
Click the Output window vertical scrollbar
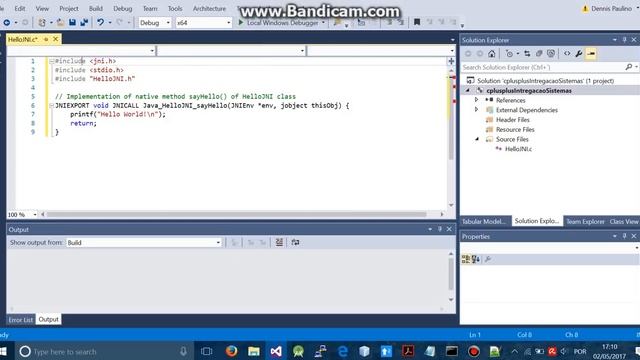coord(451,273)
